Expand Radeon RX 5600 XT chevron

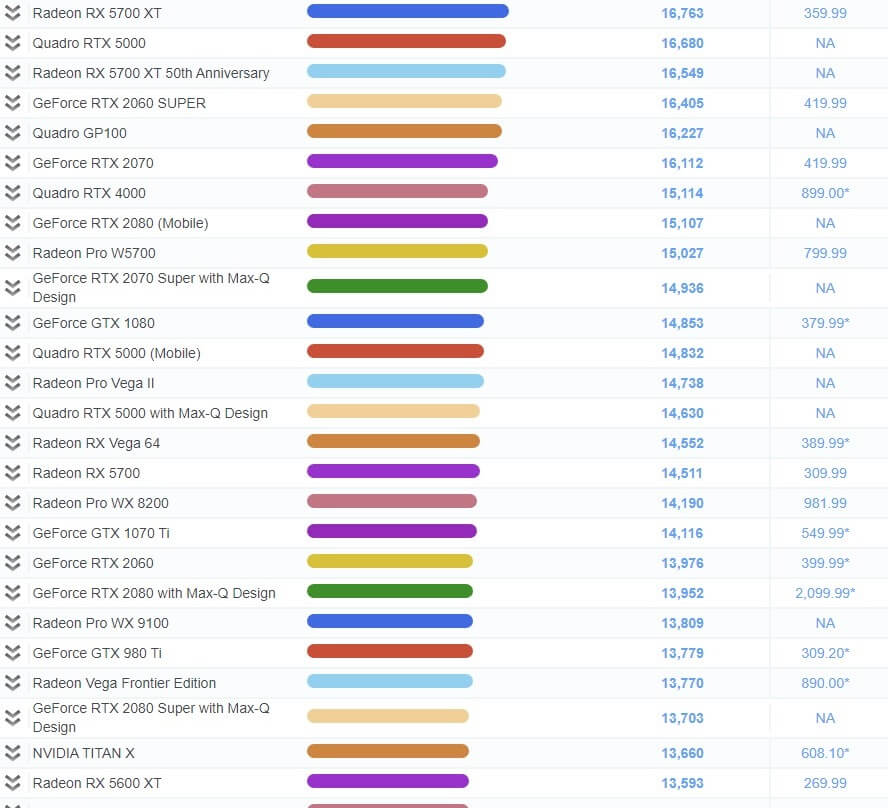click(x=12, y=783)
